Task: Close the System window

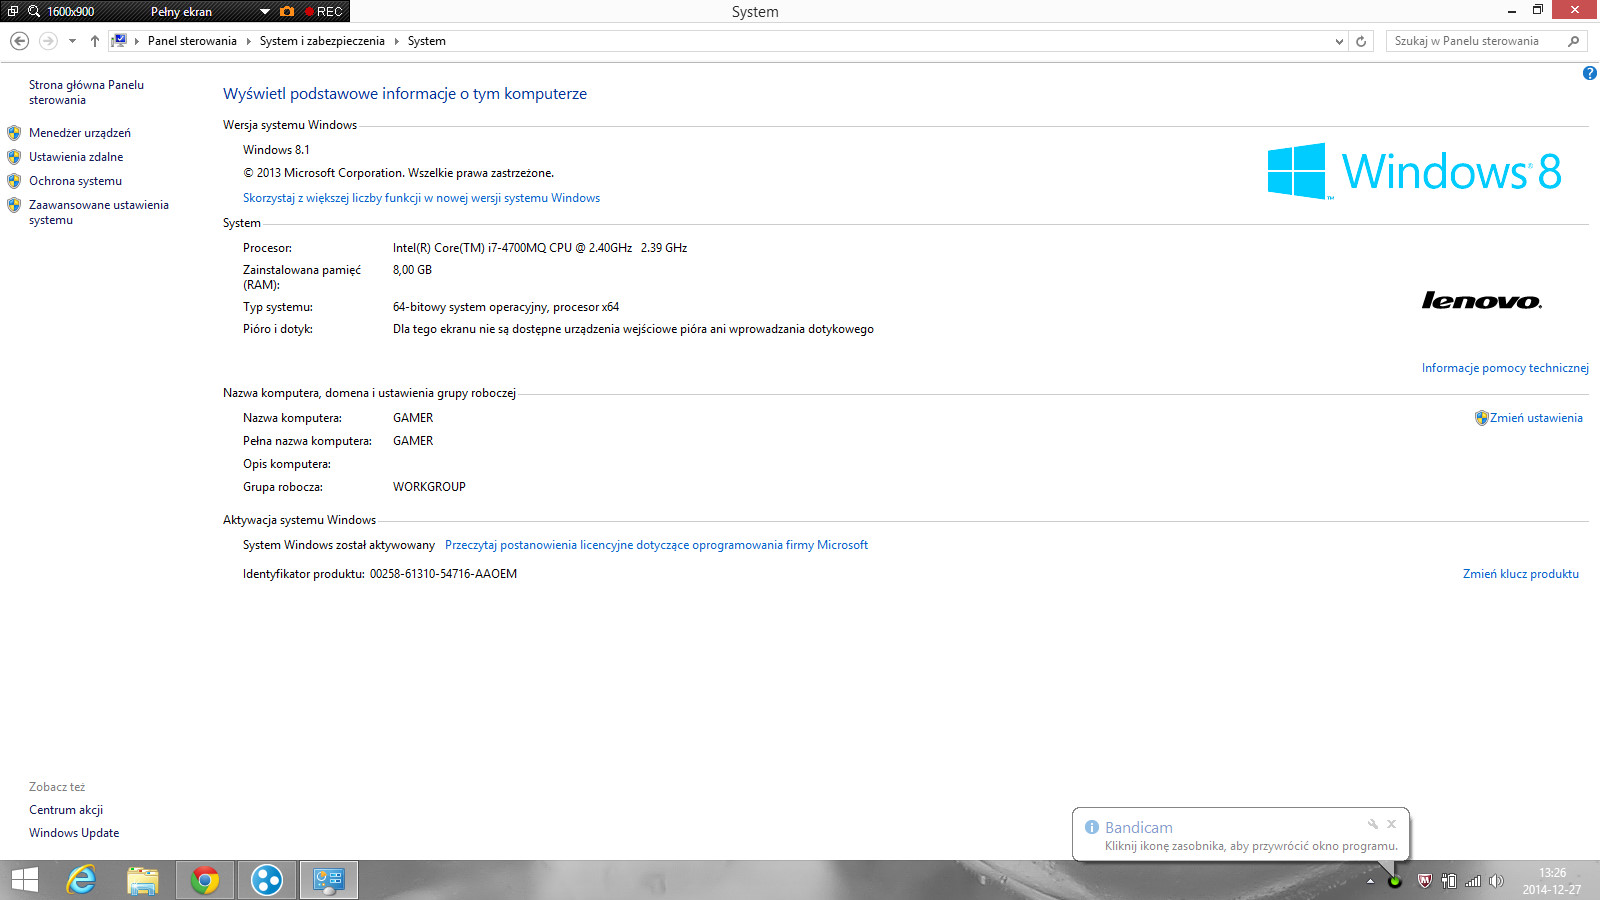Action: tap(1575, 10)
